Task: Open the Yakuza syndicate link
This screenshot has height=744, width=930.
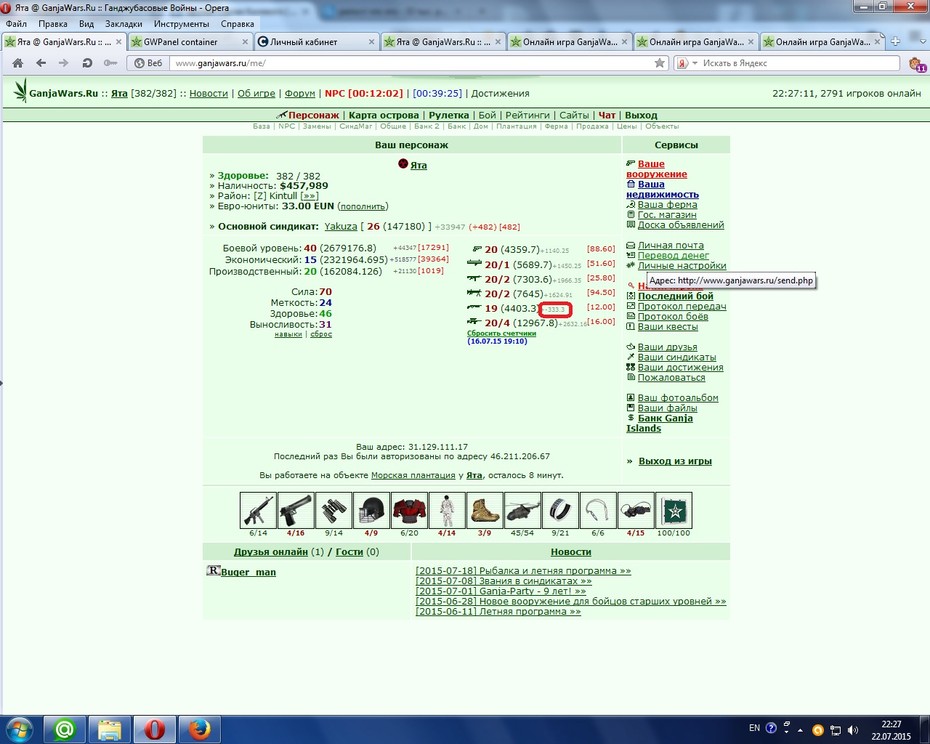Action: coord(340,226)
